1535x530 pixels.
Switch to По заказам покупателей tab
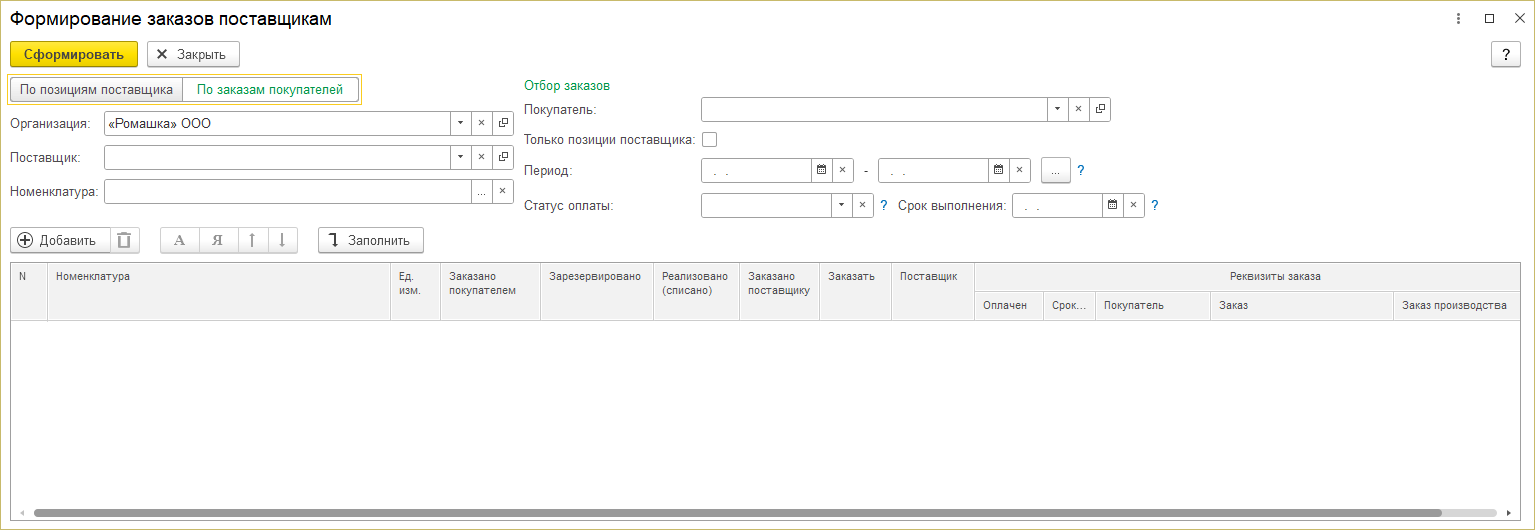pos(270,89)
